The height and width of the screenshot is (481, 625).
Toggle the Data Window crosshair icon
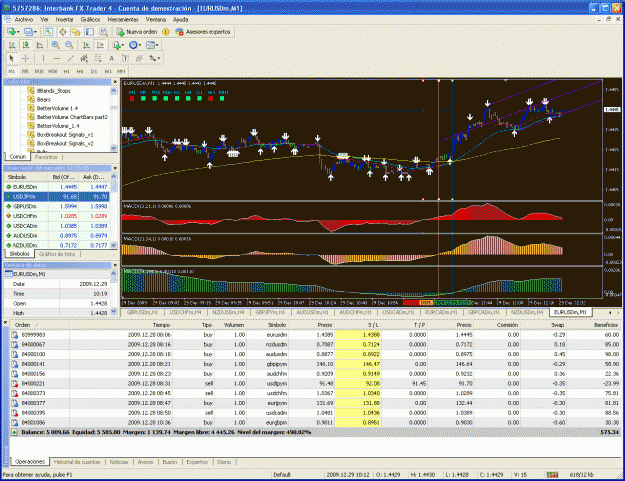click(63, 32)
